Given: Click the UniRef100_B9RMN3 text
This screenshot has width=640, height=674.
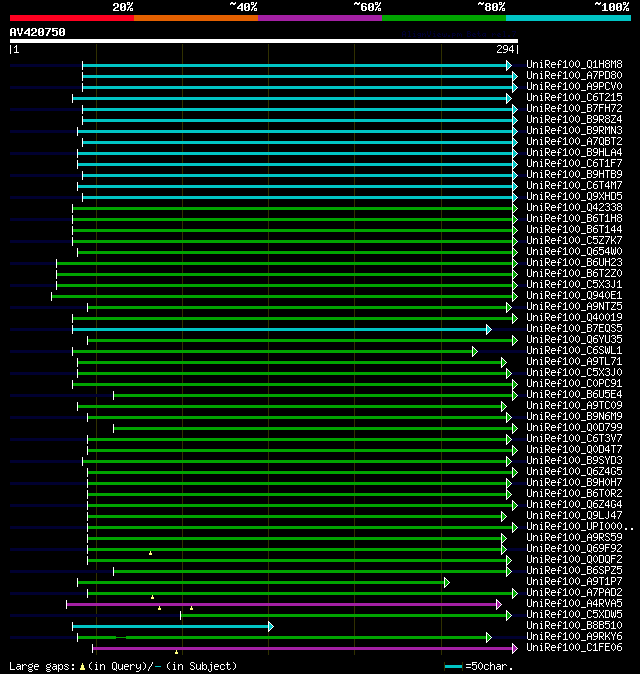Looking at the screenshot, I should click(x=574, y=131).
